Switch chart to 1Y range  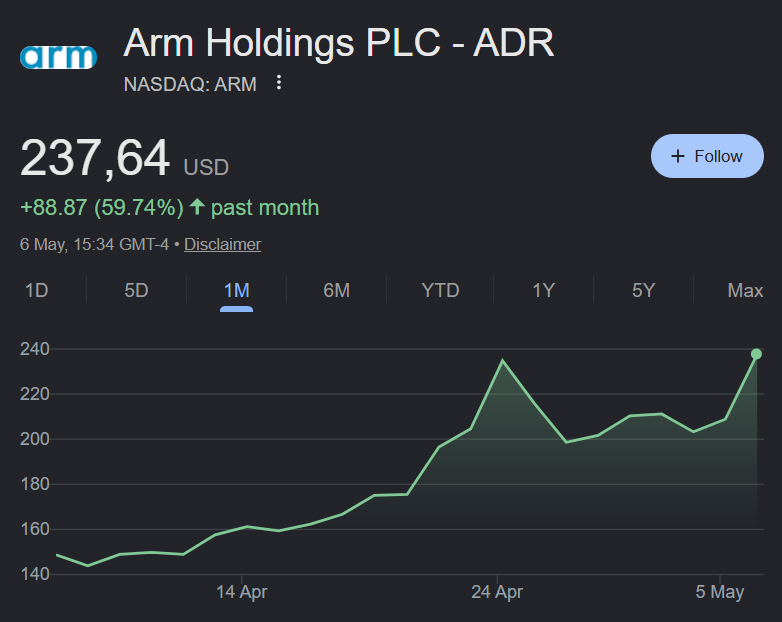[544, 290]
